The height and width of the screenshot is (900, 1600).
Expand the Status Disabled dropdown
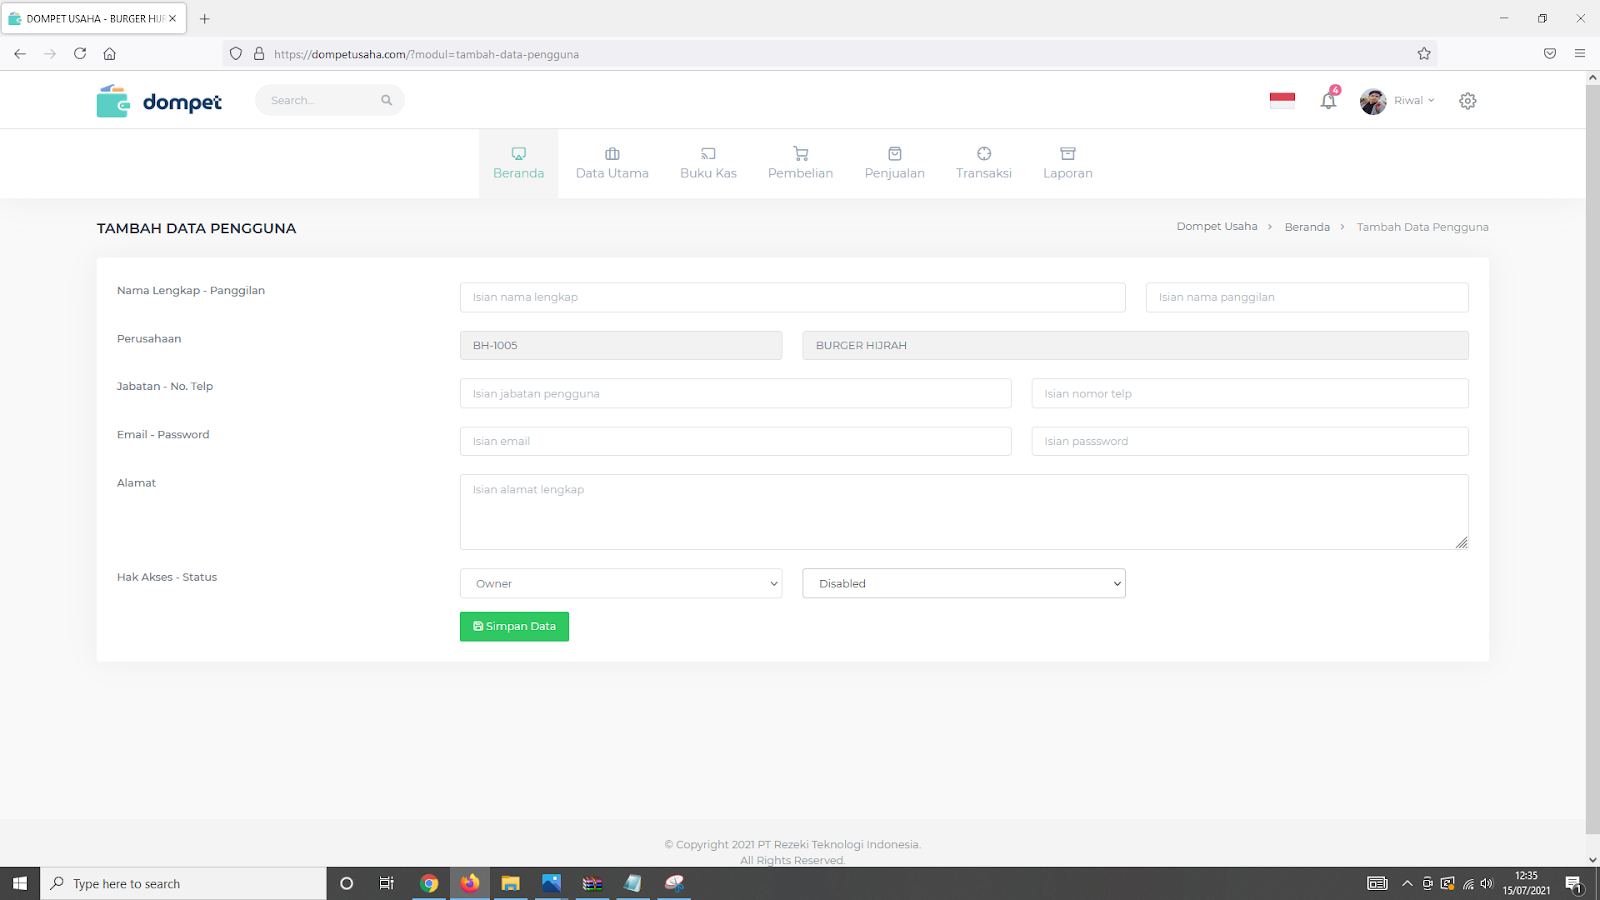point(964,584)
